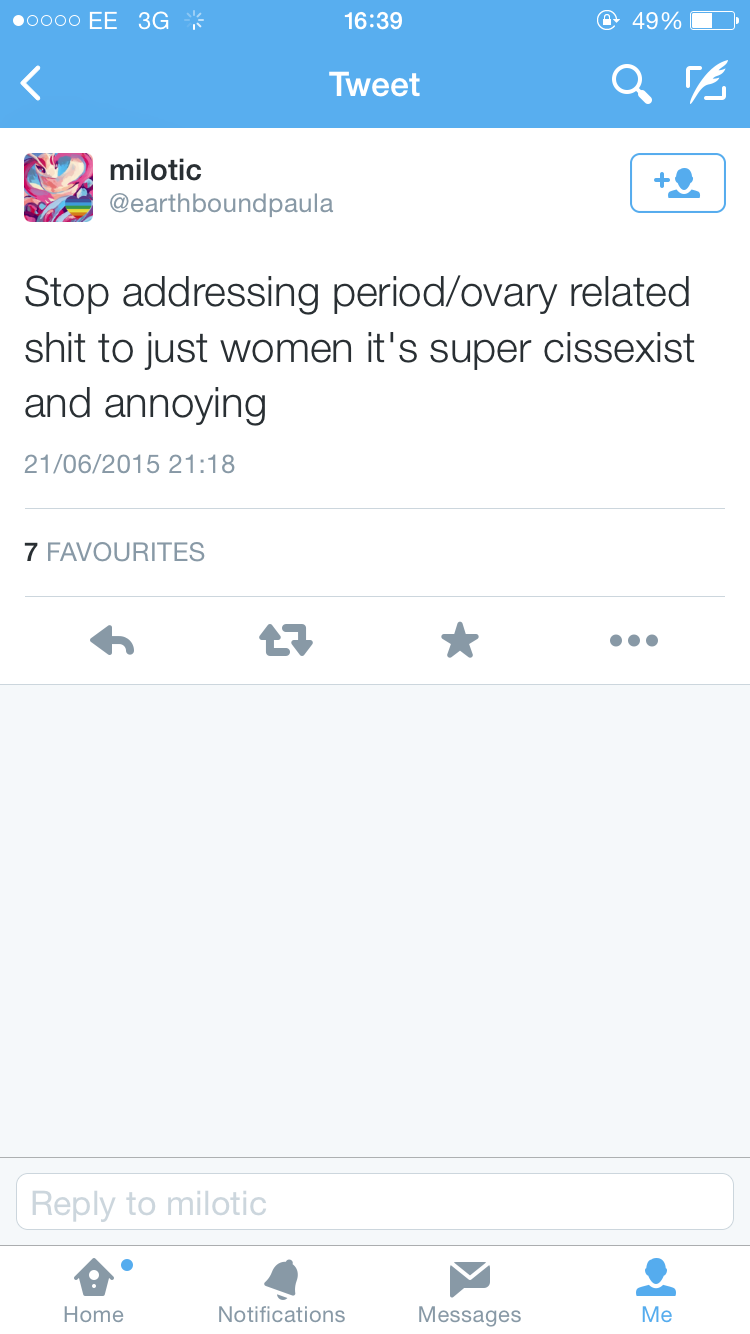This screenshot has height=1334, width=750.
Task: Go to the Messages tab
Action: (469, 1290)
